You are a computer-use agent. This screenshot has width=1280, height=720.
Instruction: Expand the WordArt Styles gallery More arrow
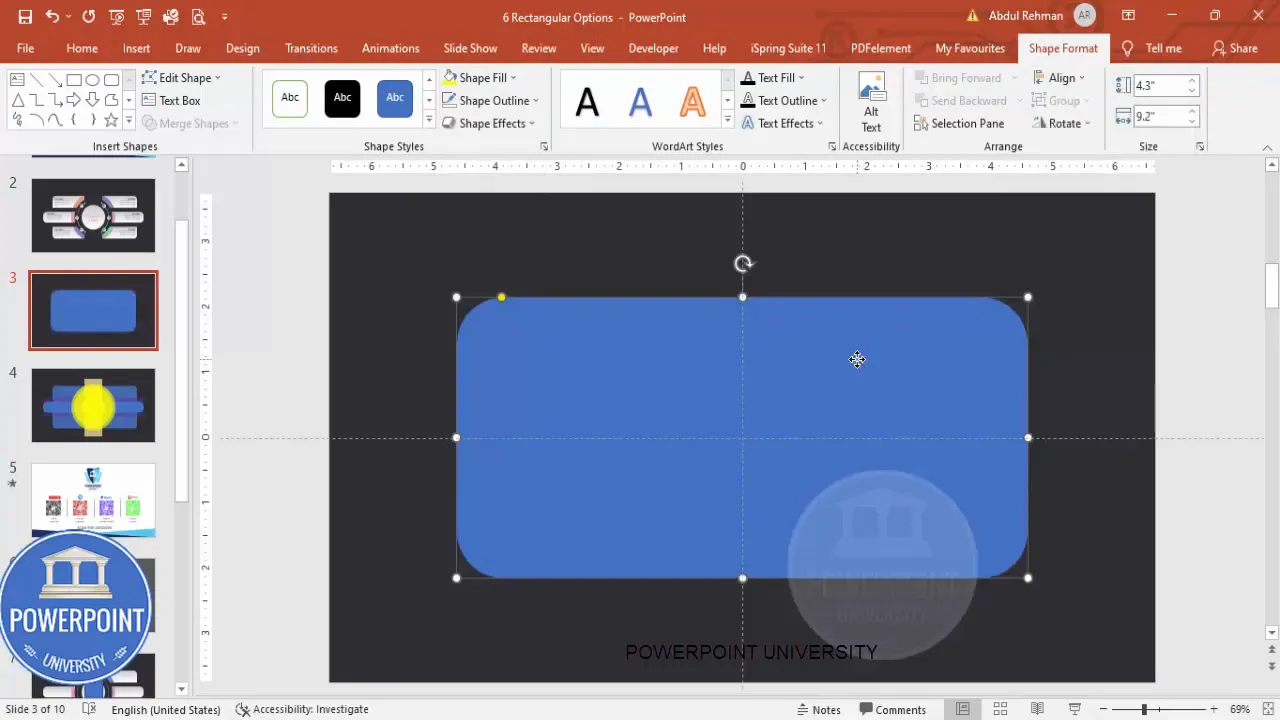(727, 120)
